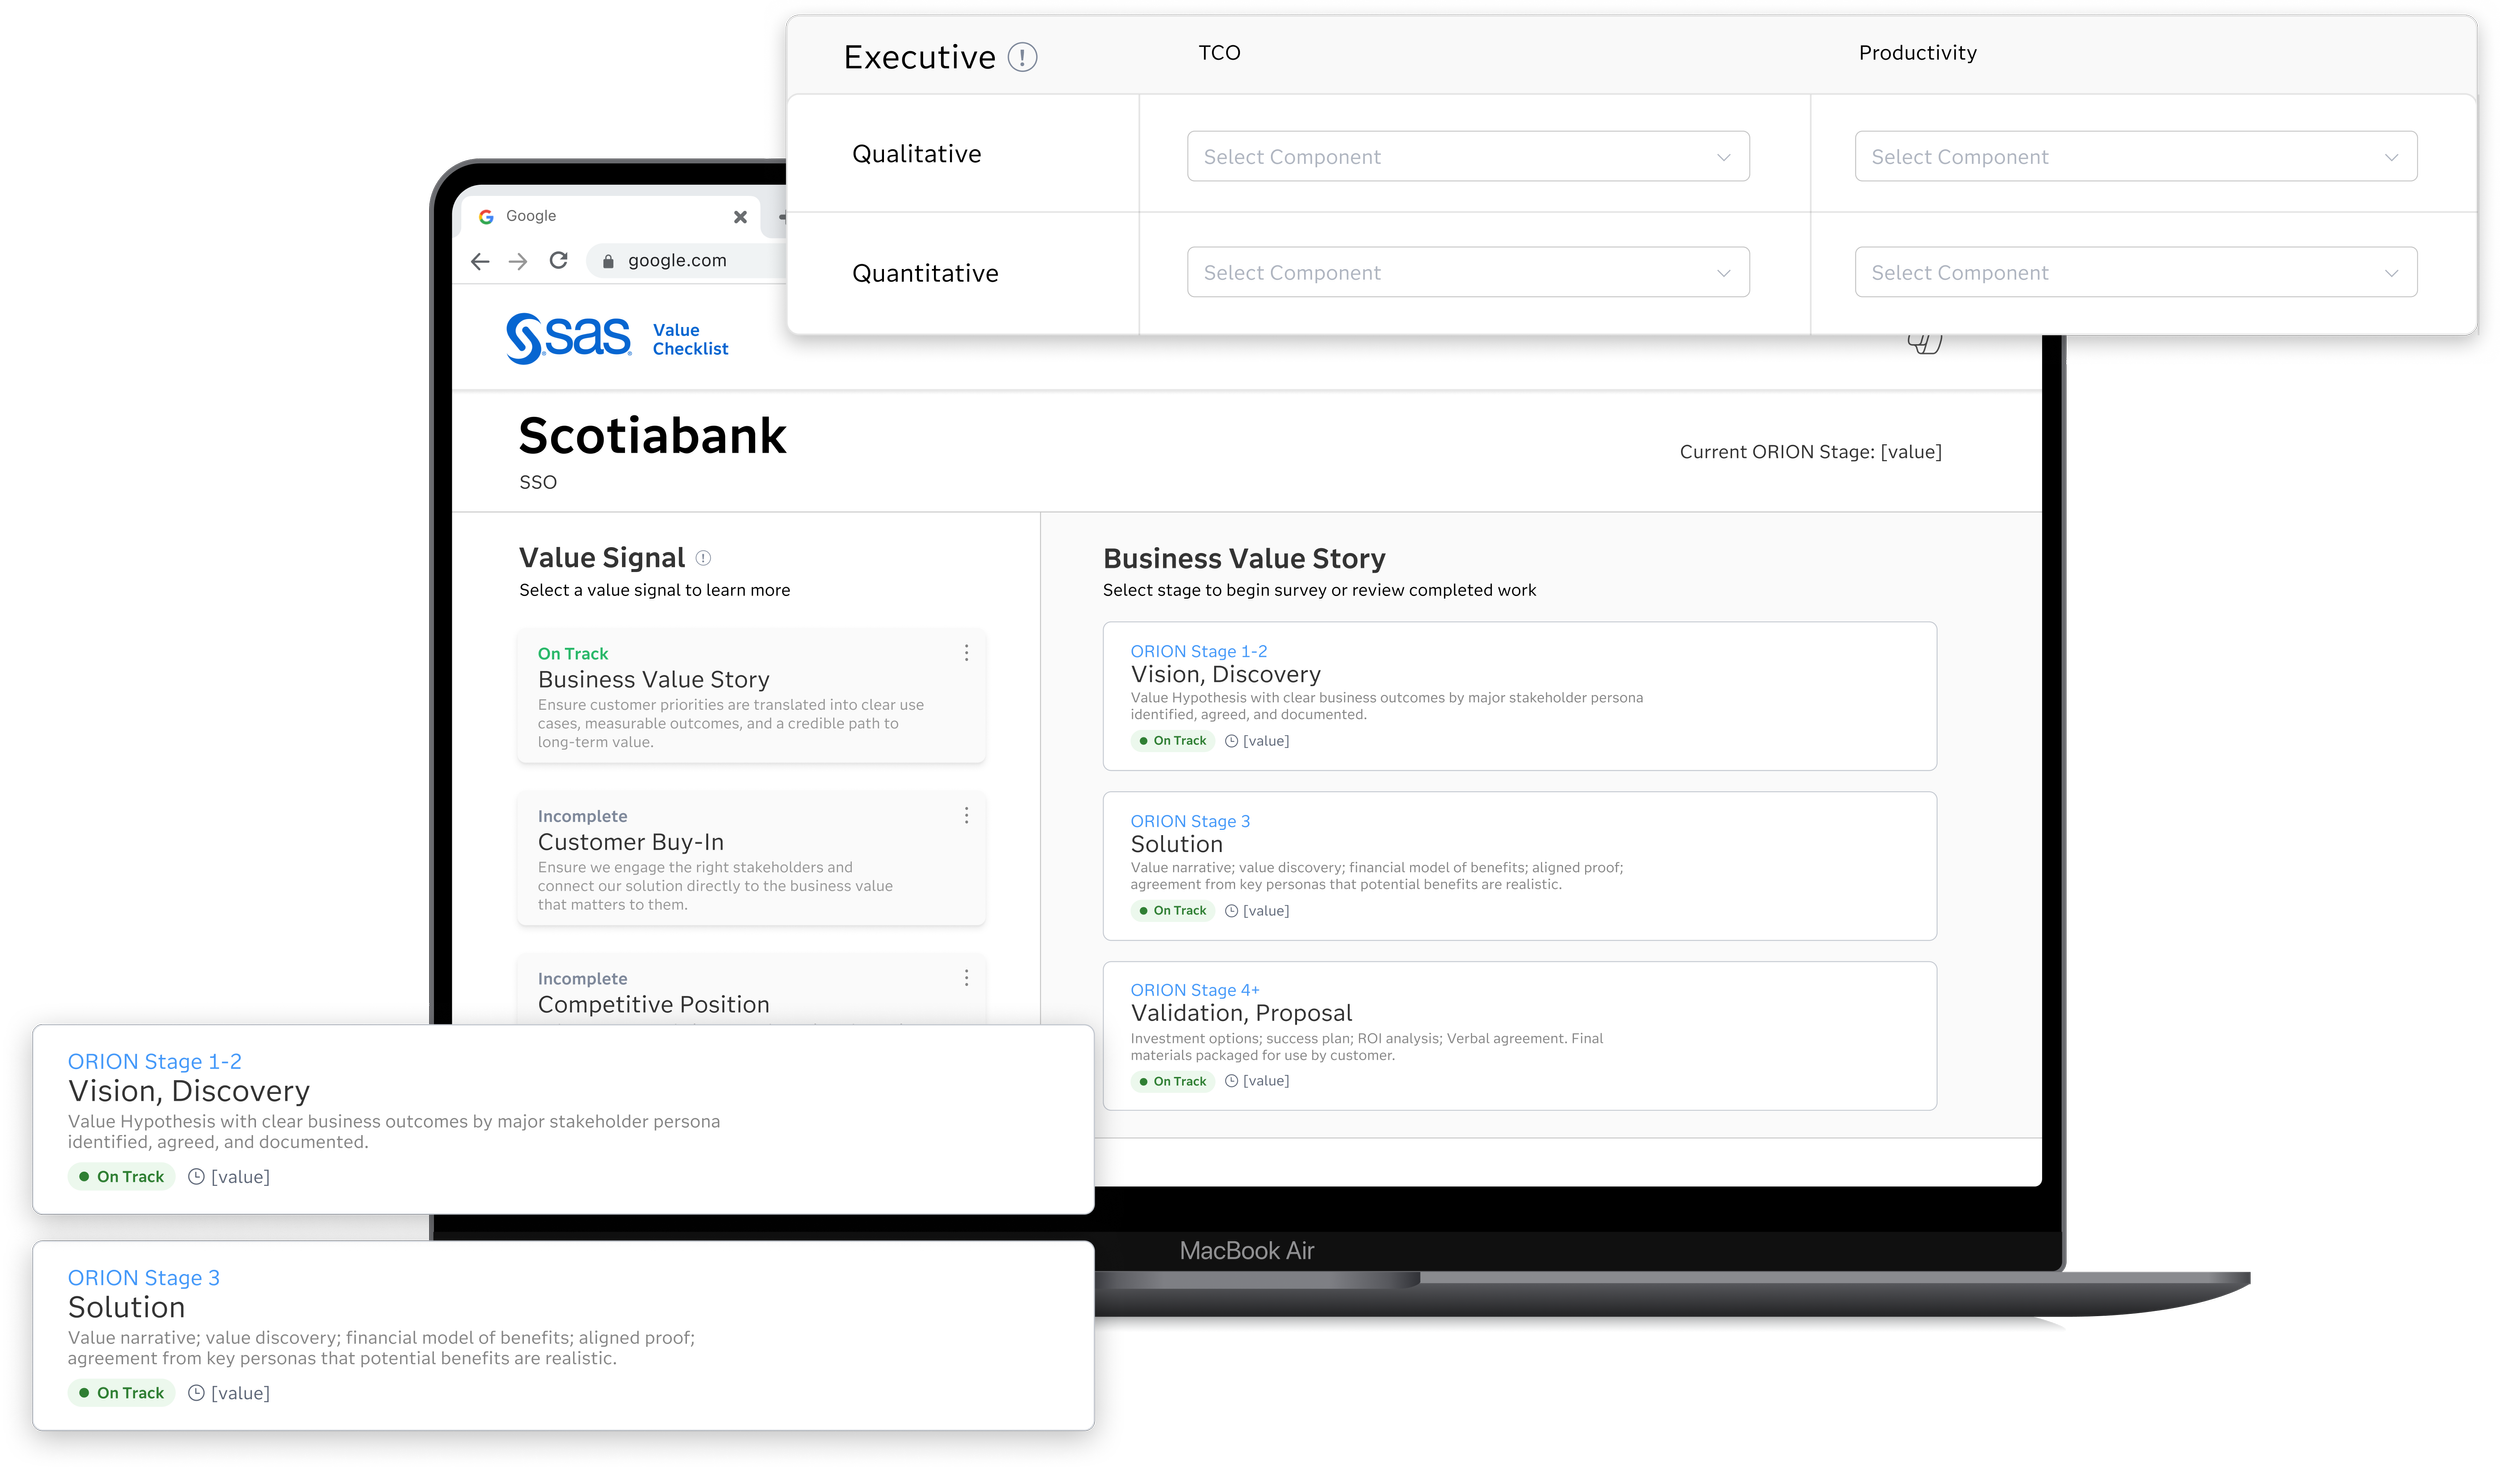Viewport: 2500px width, 1471px height.
Task: Open Quantitative Productivity Select Component dropdown
Action: [2135, 273]
